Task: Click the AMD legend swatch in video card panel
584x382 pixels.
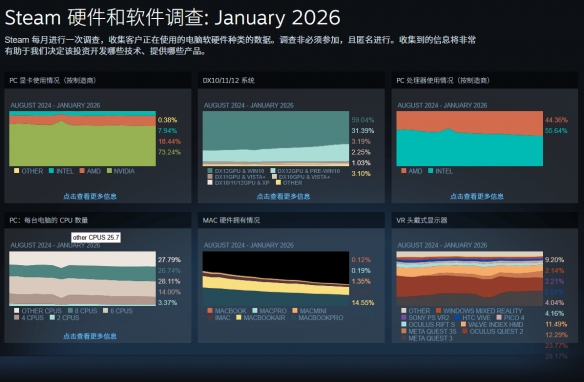Action: click(x=82, y=171)
